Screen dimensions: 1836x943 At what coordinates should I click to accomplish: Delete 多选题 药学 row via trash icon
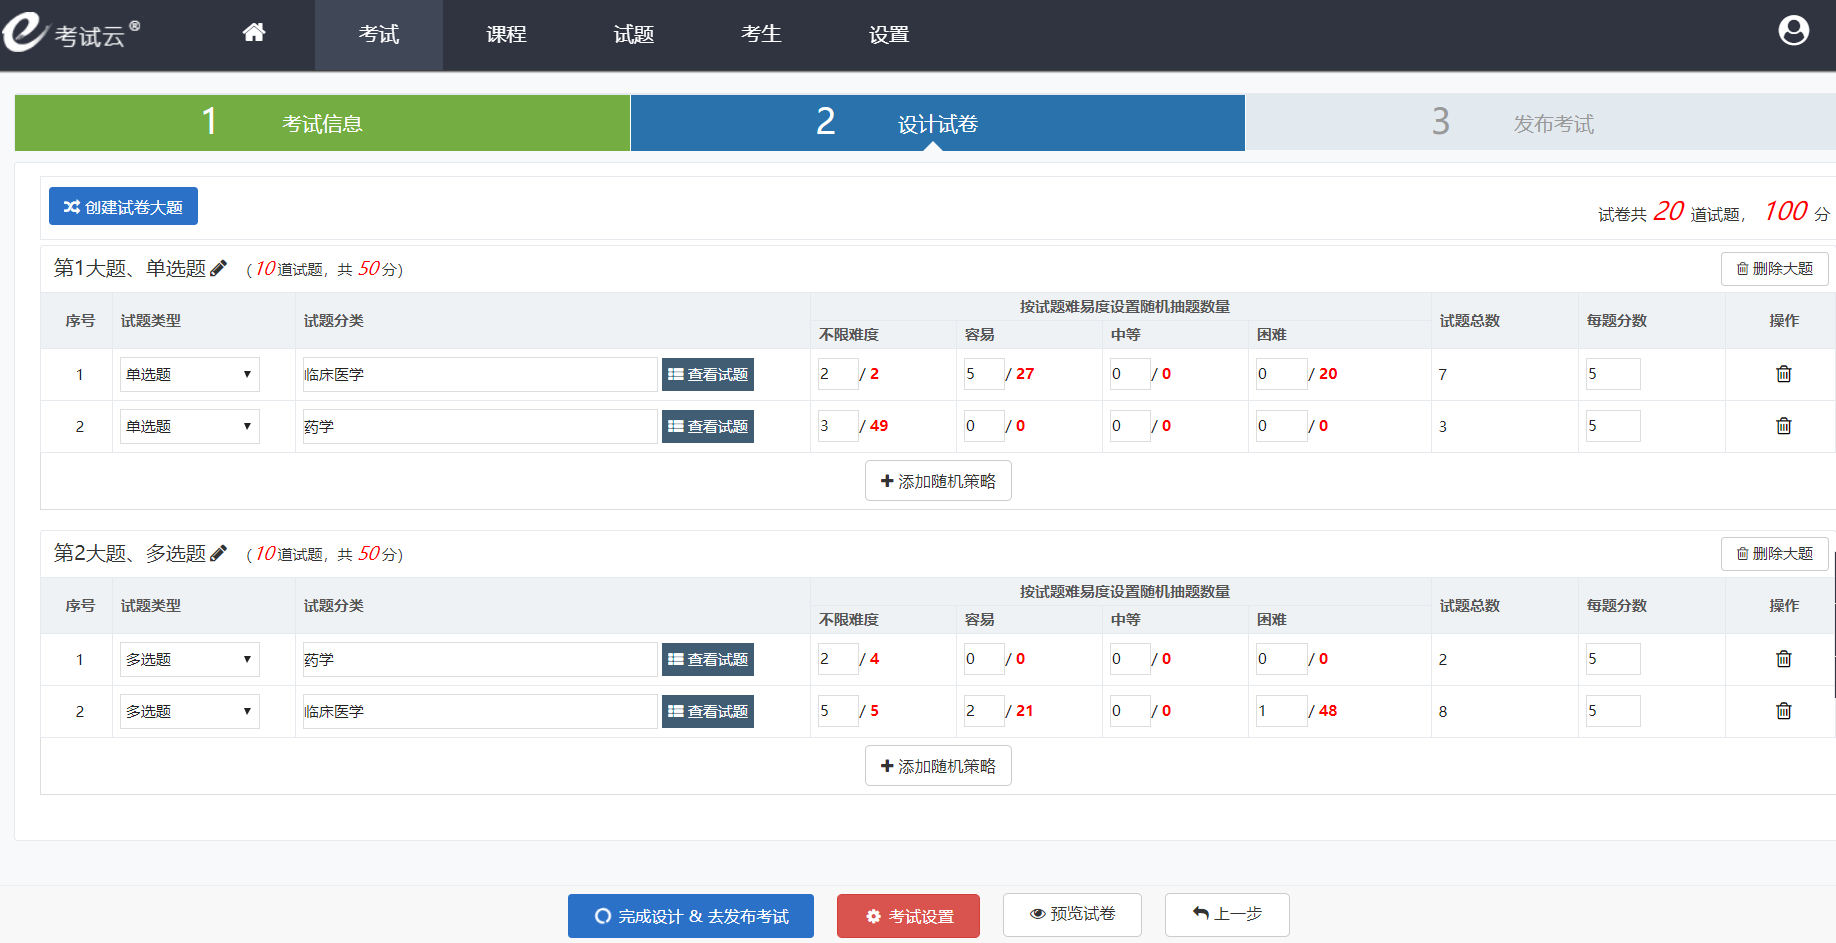pyautogui.click(x=1783, y=659)
